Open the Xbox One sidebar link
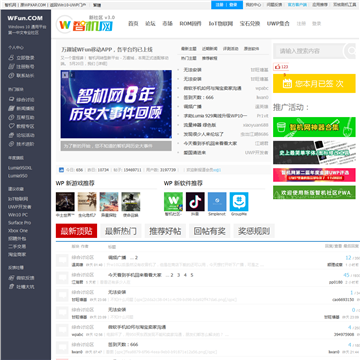Screen dimensions: 360x360 coord(18,231)
